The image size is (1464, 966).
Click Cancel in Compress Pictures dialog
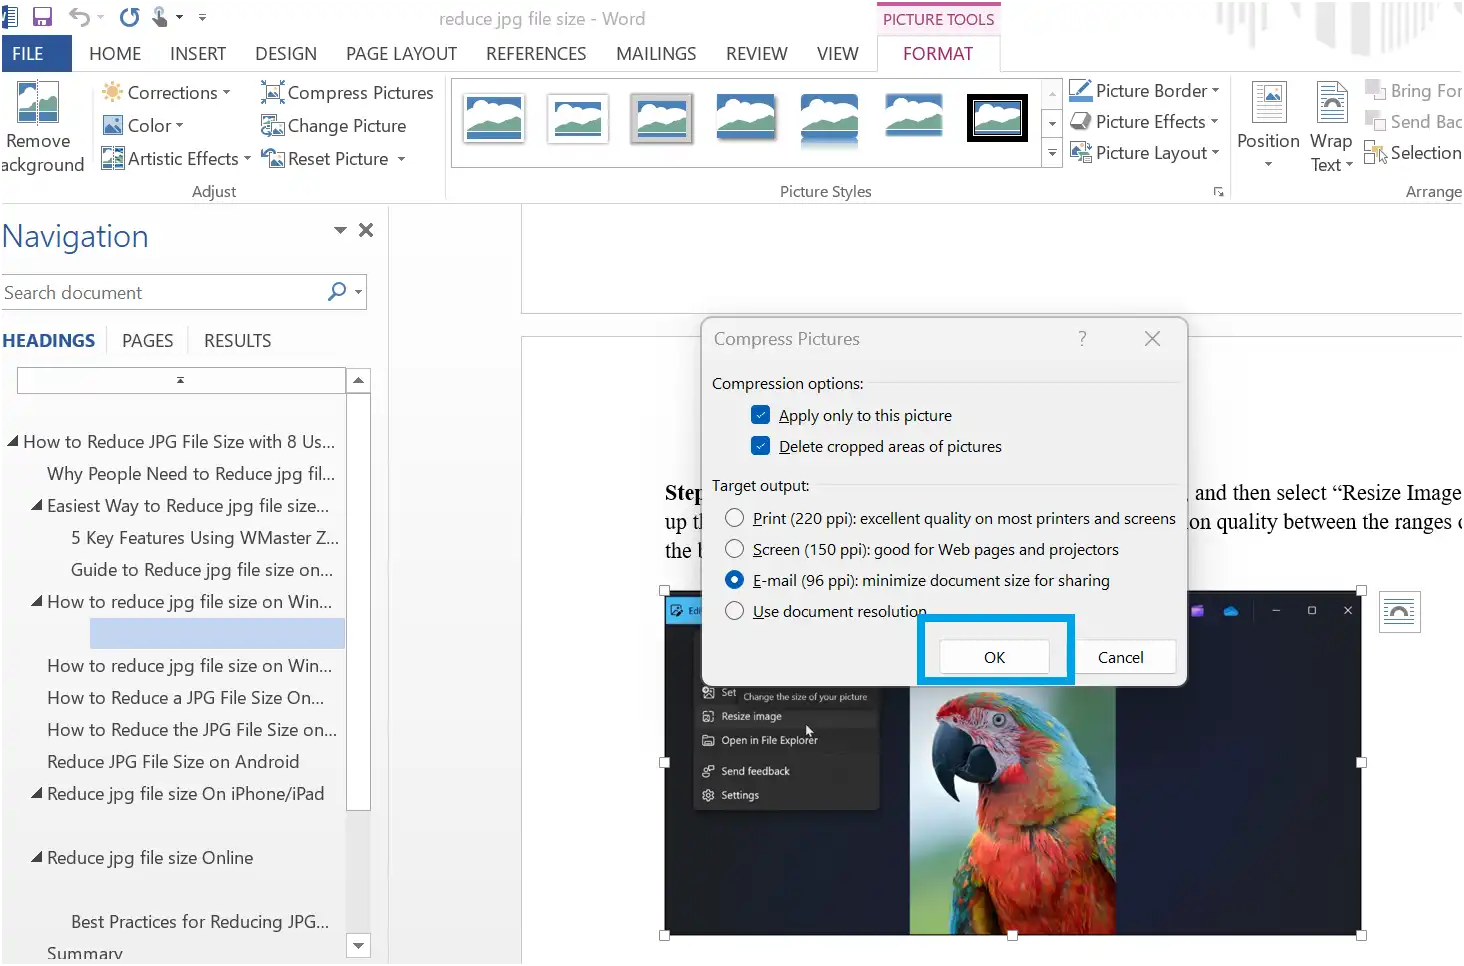(1121, 657)
